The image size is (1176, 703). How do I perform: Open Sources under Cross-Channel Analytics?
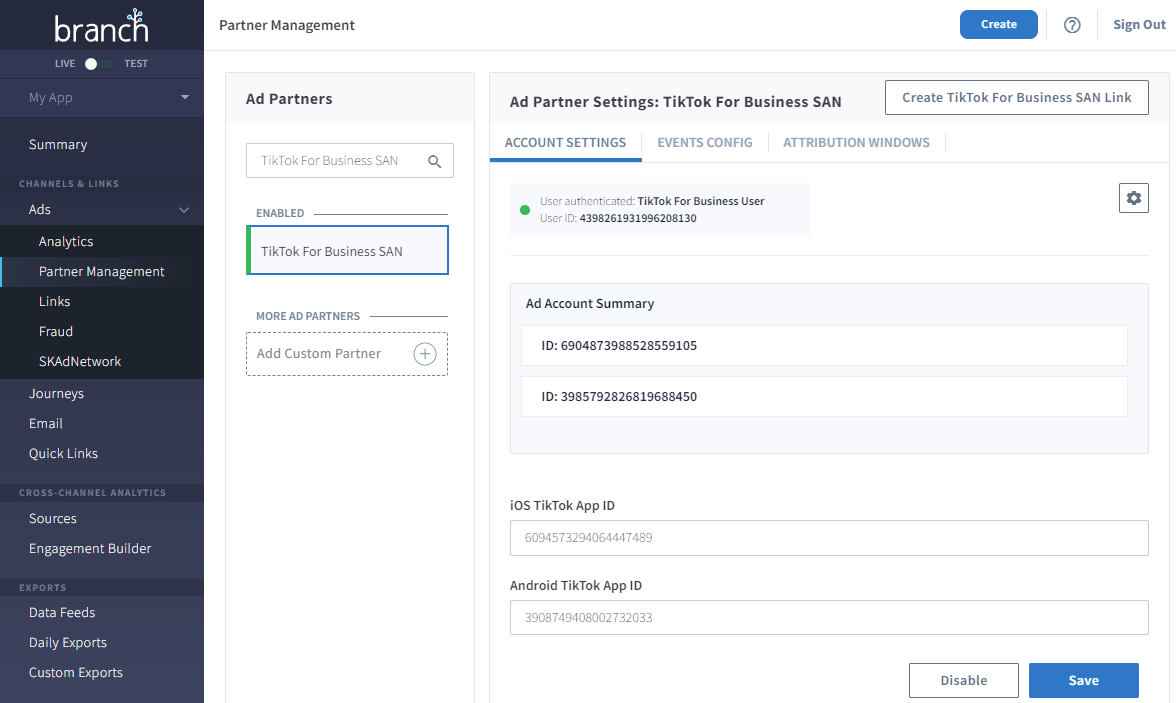[52, 518]
